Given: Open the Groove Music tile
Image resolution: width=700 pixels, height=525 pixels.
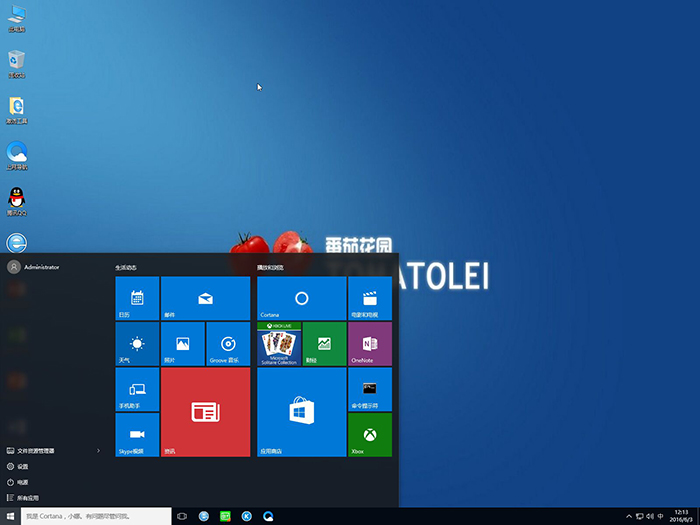Looking at the screenshot, I should pyautogui.click(x=228, y=343).
